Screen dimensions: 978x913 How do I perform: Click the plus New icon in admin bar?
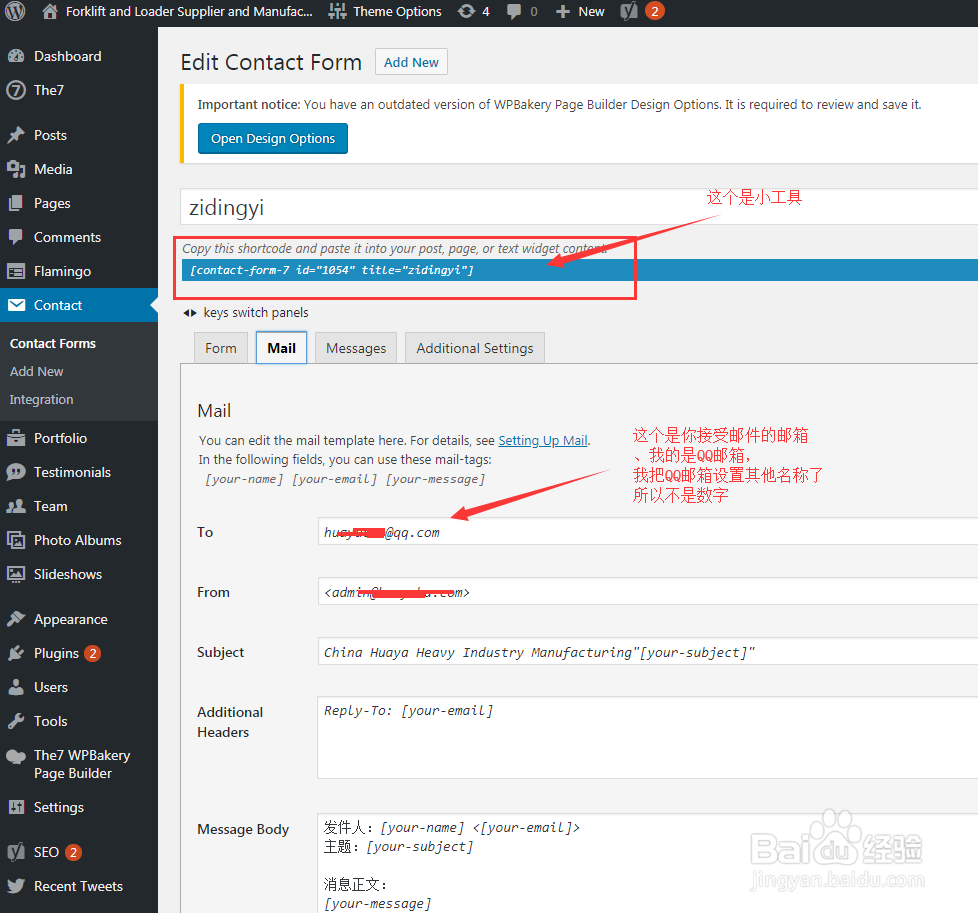[563, 11]
